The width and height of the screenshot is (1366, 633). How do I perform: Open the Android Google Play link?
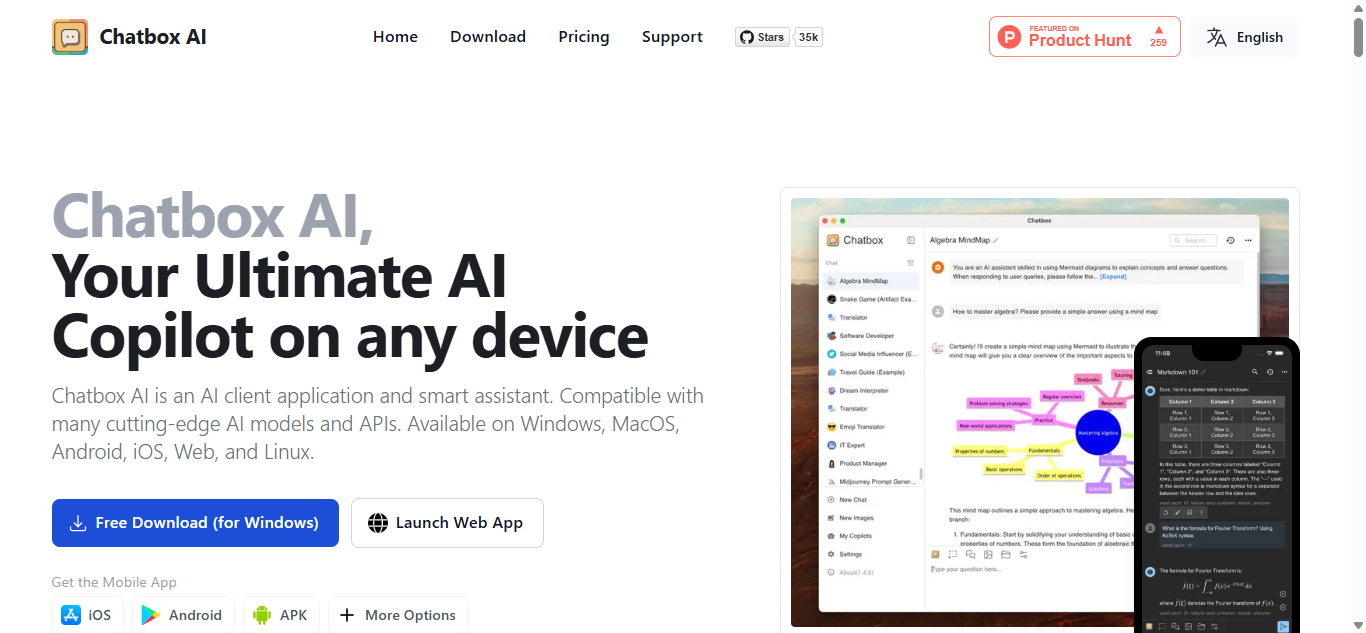click(183, 615)
